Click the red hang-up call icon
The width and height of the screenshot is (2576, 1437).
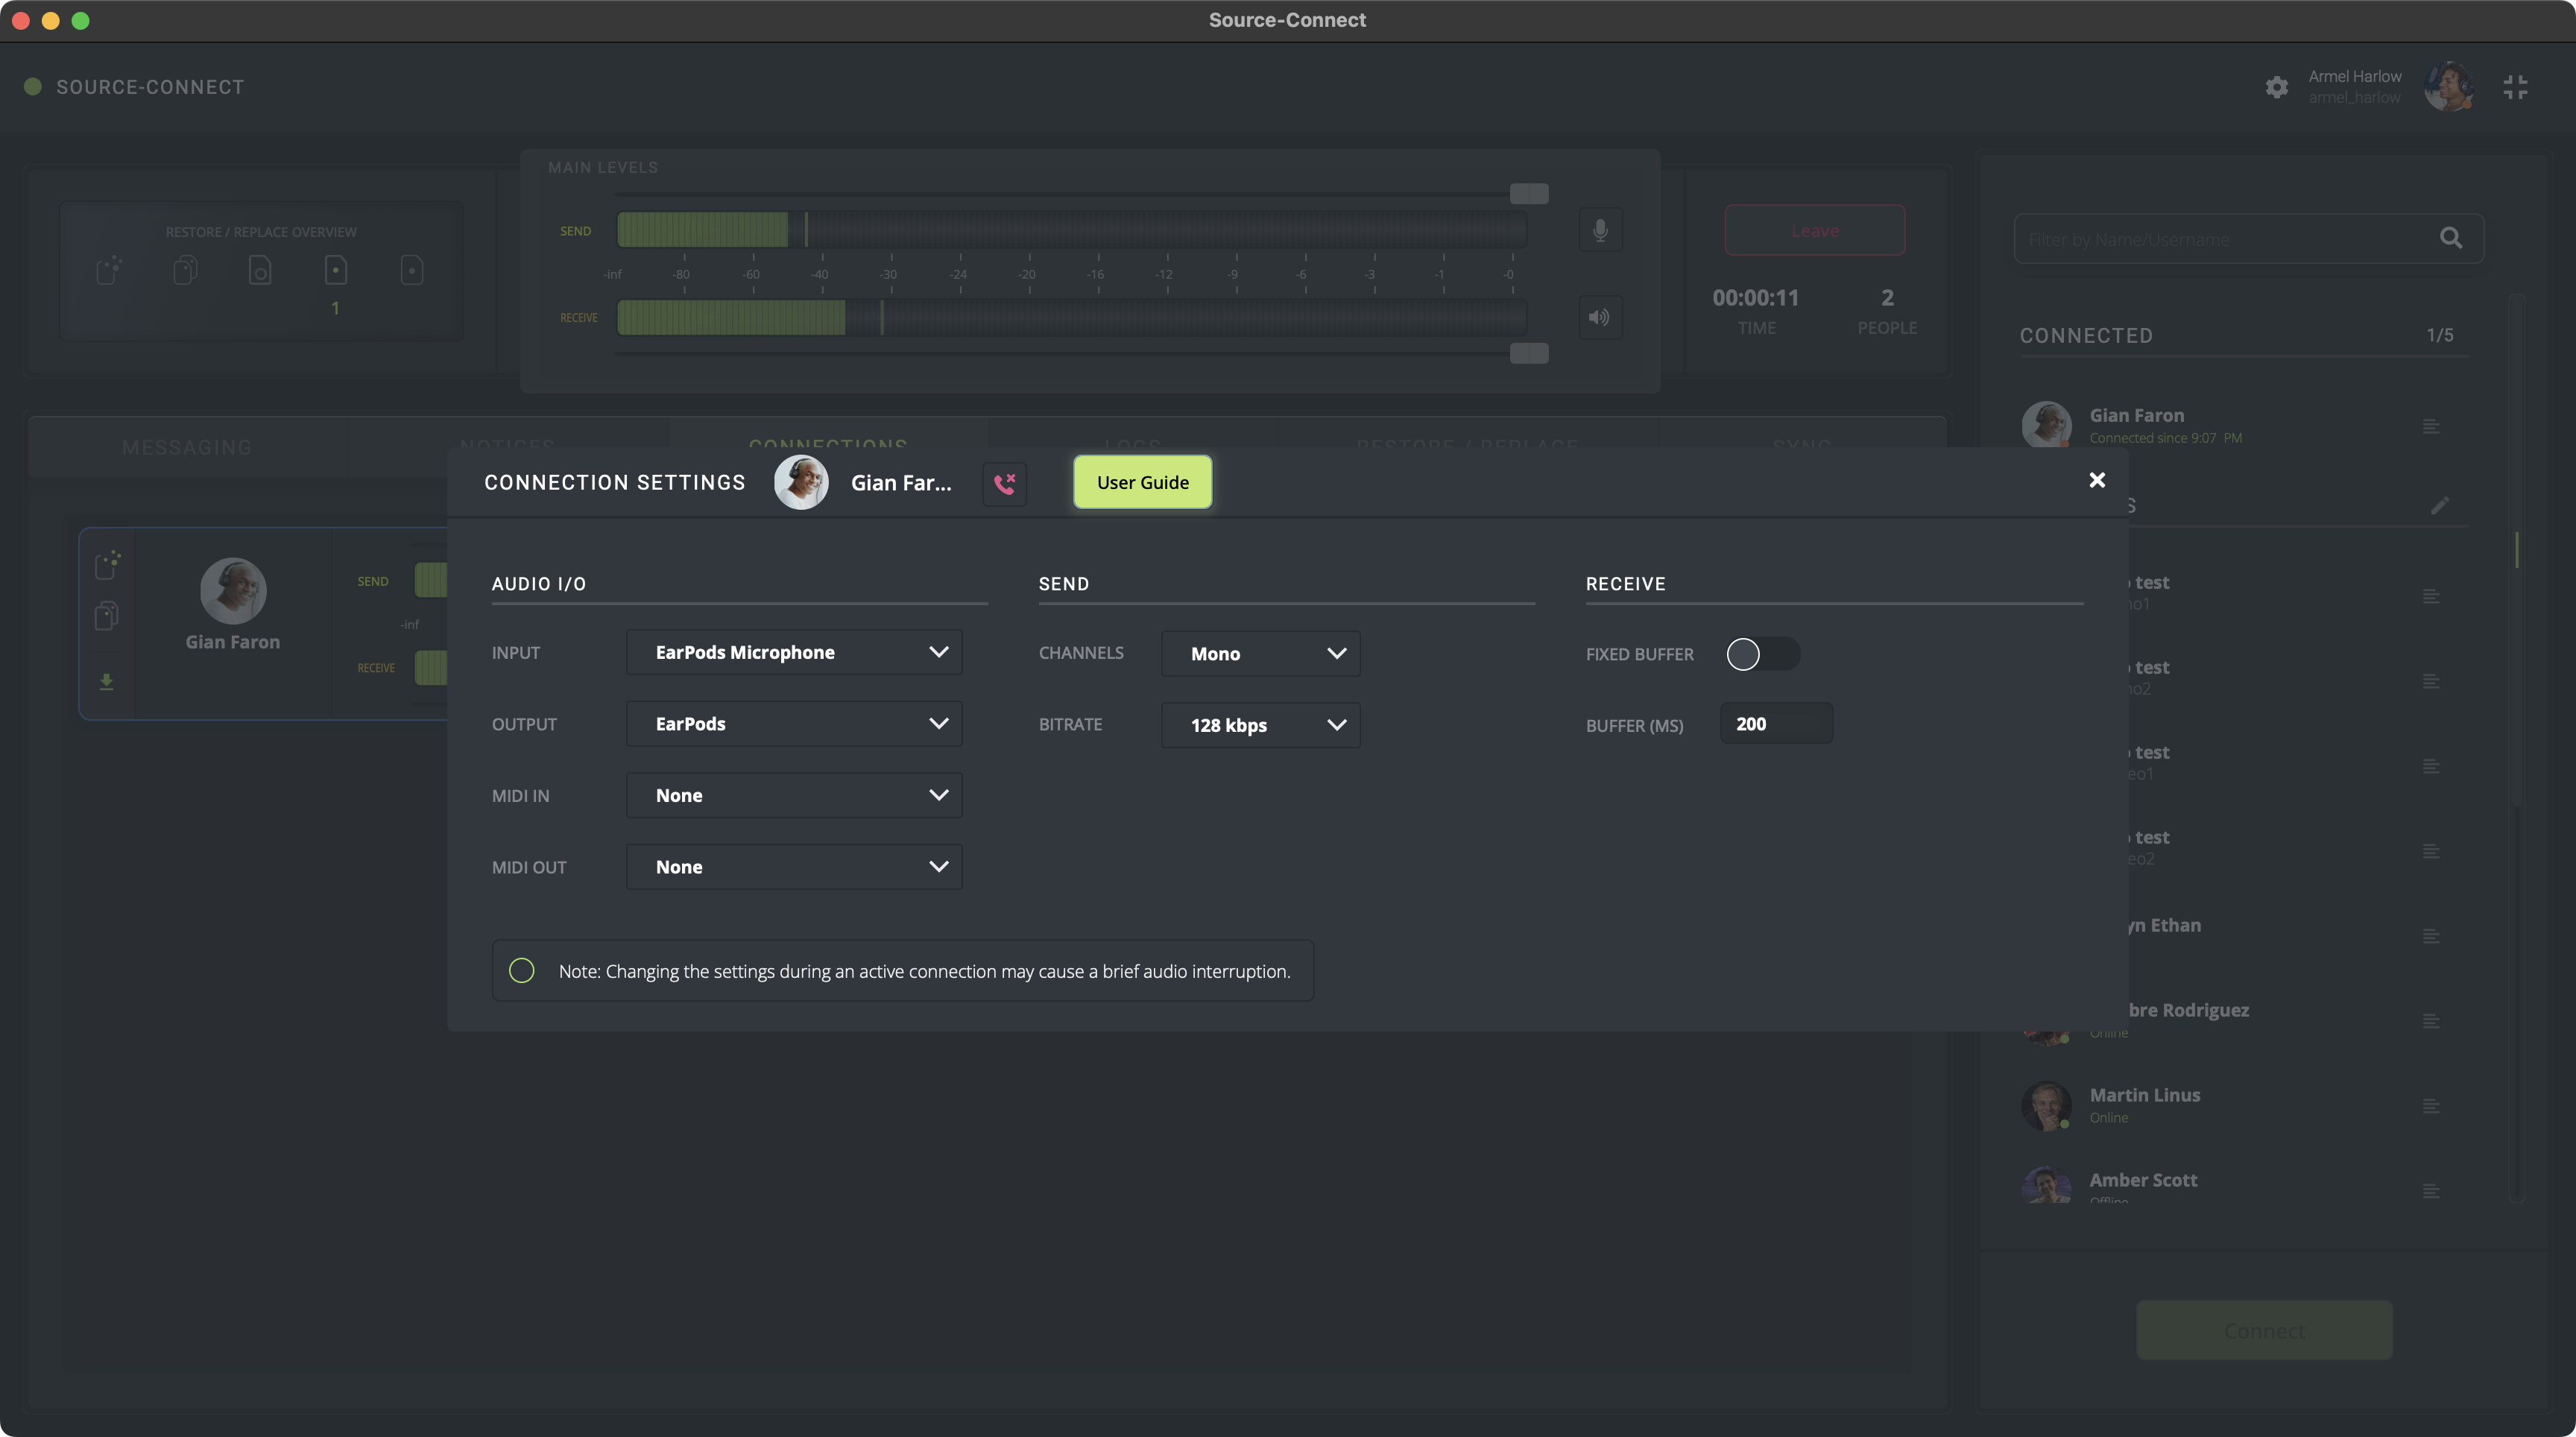(1004, 483)
